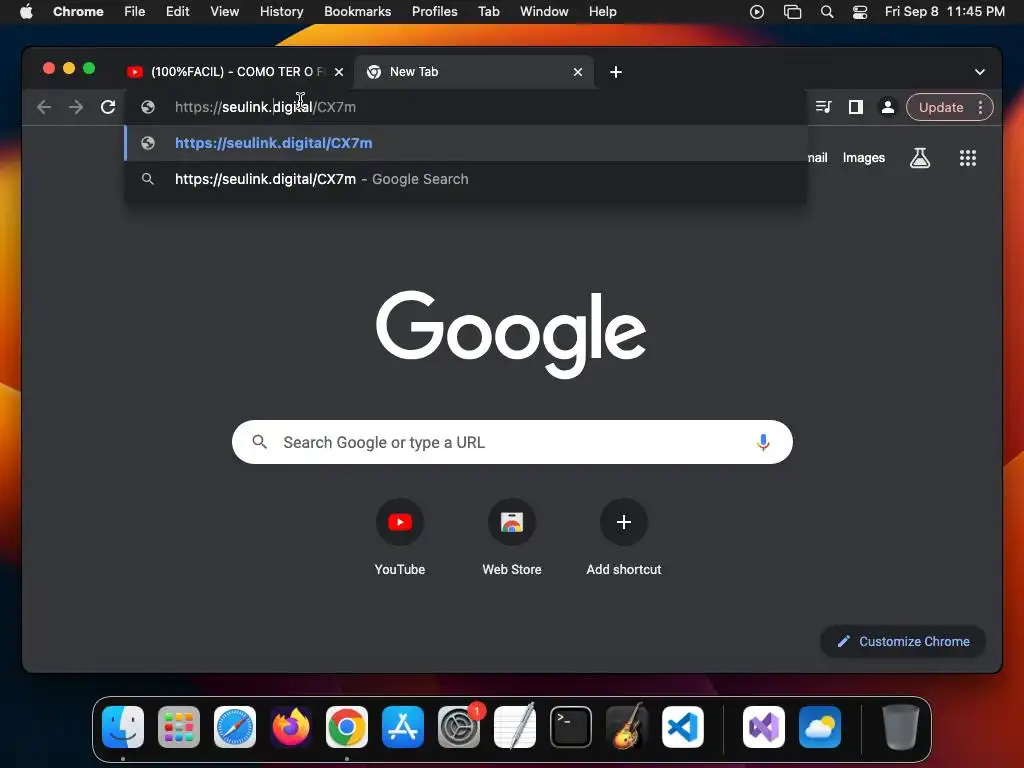This screenshot has height=768, width=1024.
Task: Click the address bar URL text
Action: click(x=265, y=107)
